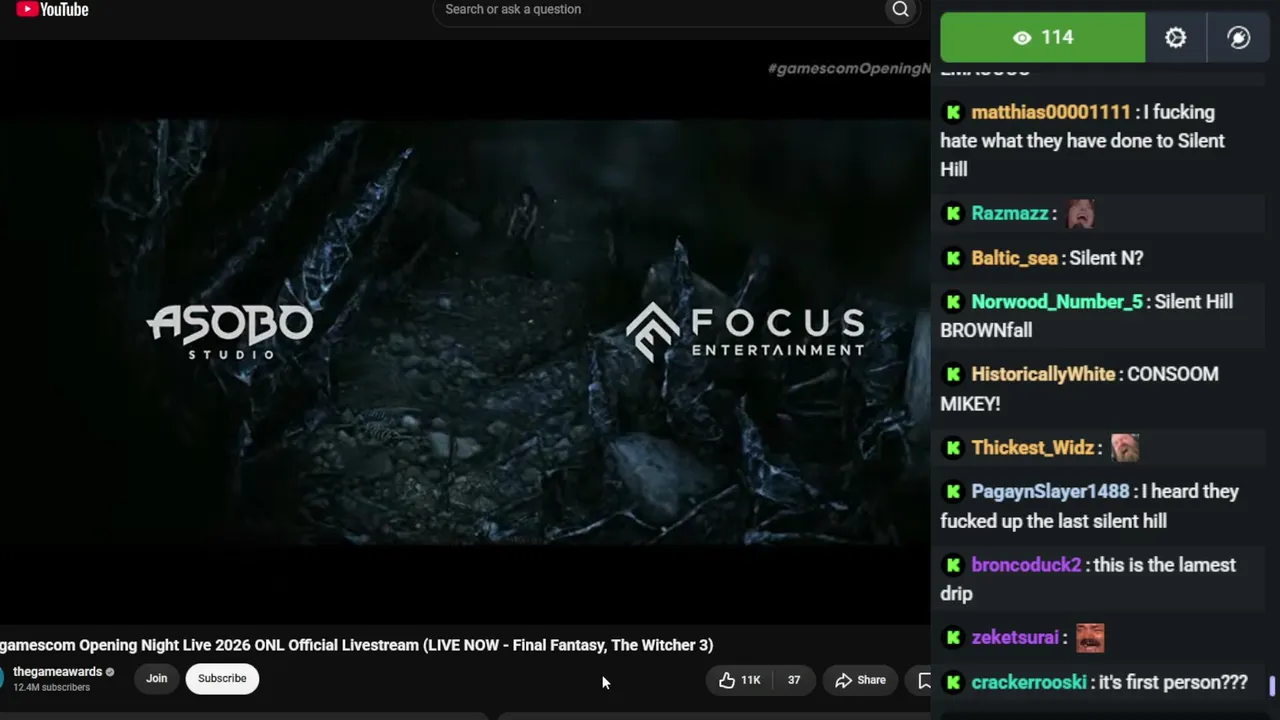Click the gamescom Opening Night Live video title

click(356, 645)
